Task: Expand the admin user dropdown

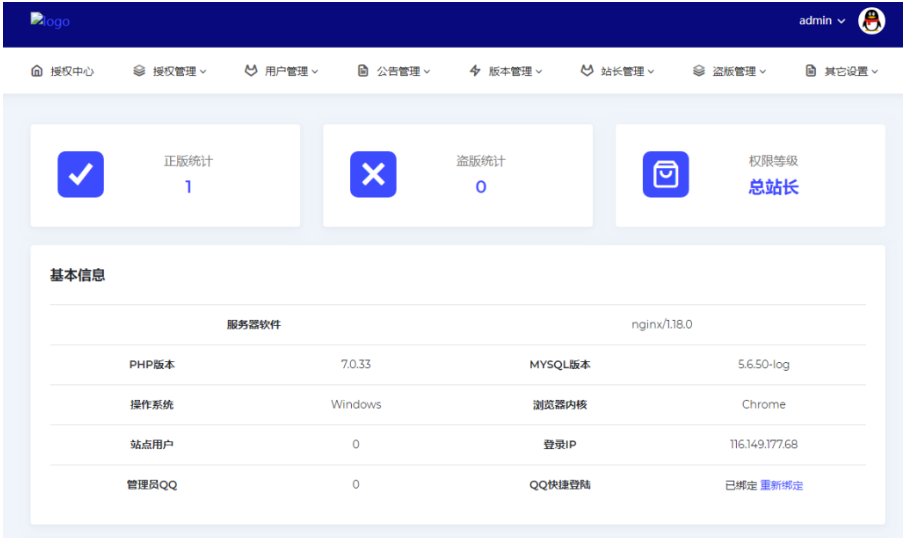Action: tap(822, 21)
